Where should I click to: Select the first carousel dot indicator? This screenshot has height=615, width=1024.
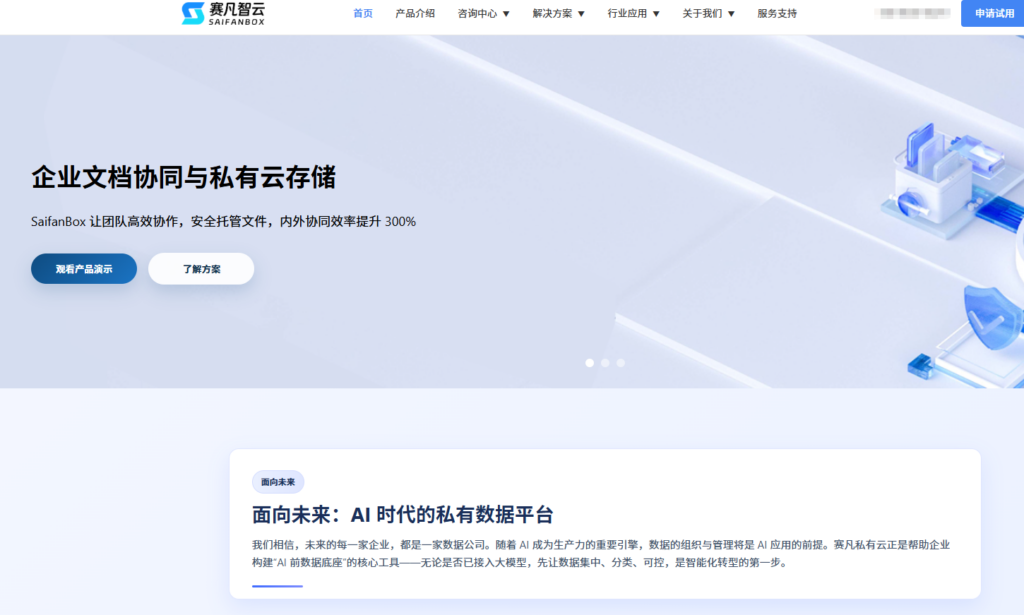[x=590, y=363]
